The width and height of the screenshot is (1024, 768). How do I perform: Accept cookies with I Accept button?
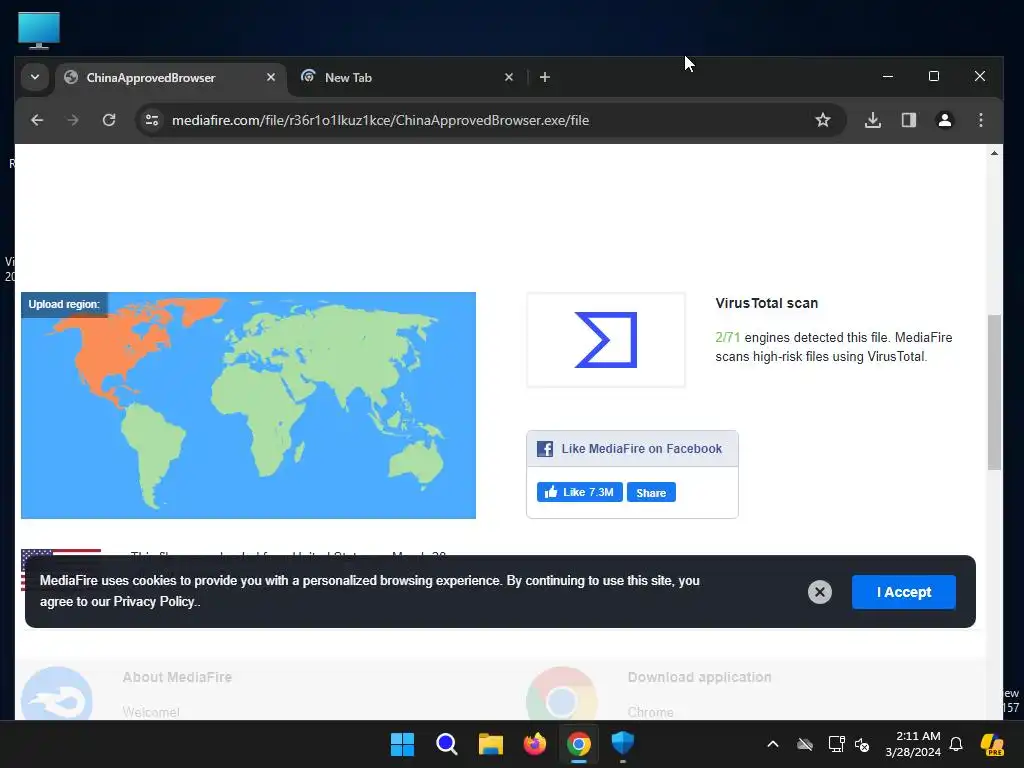pyautogui.click(x=904, y=592)
